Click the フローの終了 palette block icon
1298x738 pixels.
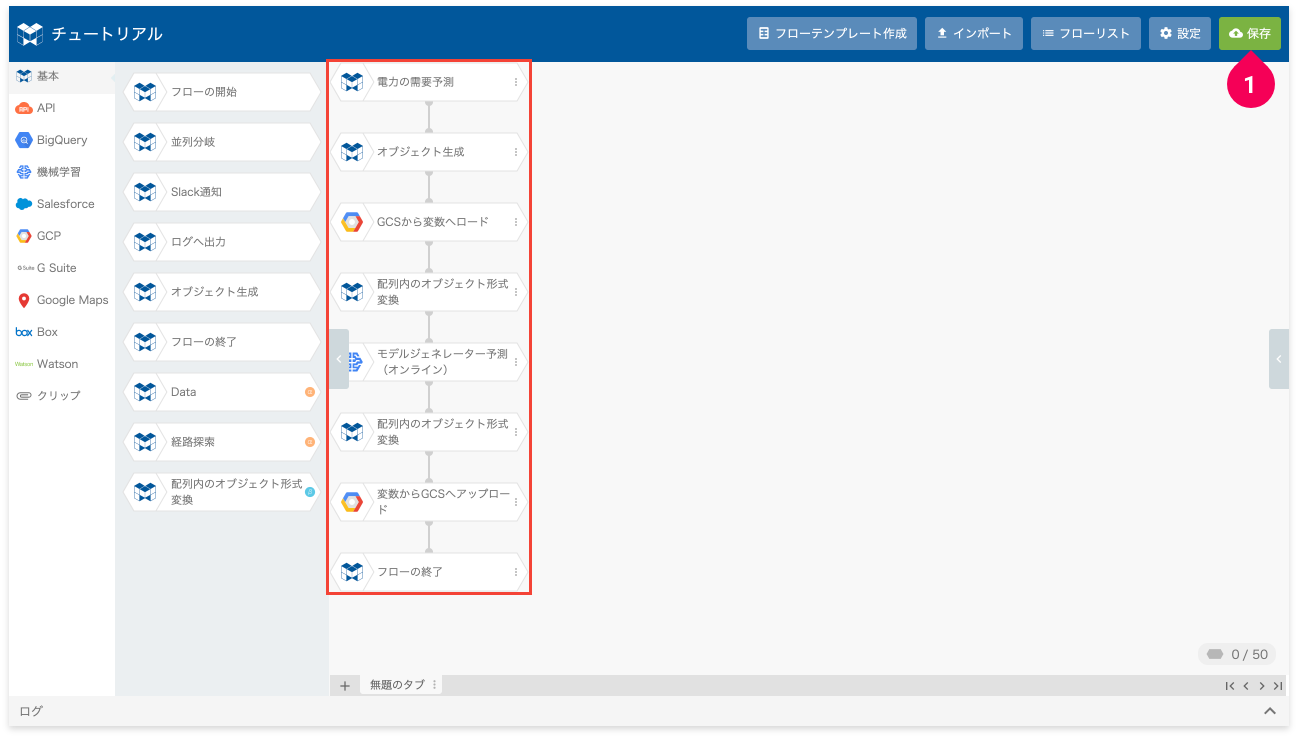[x=146, y=342]
